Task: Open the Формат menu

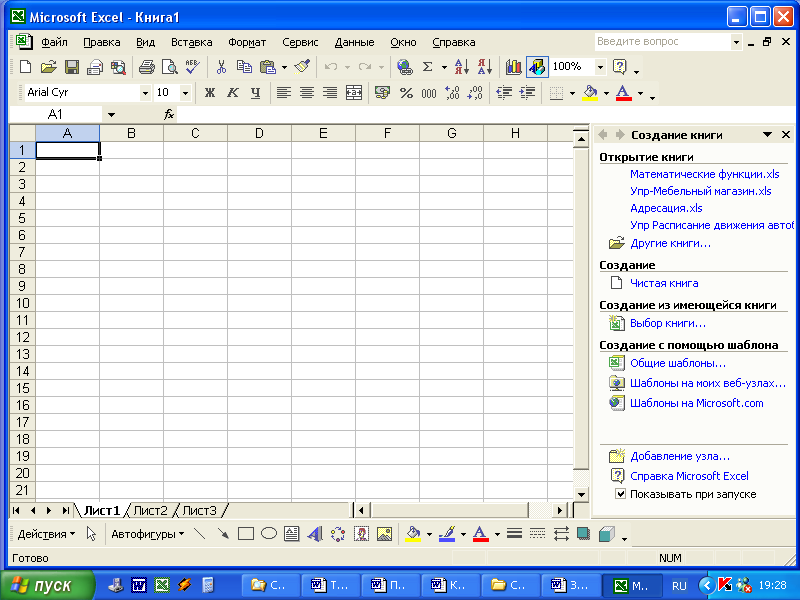Action: [x=247, y=42]
